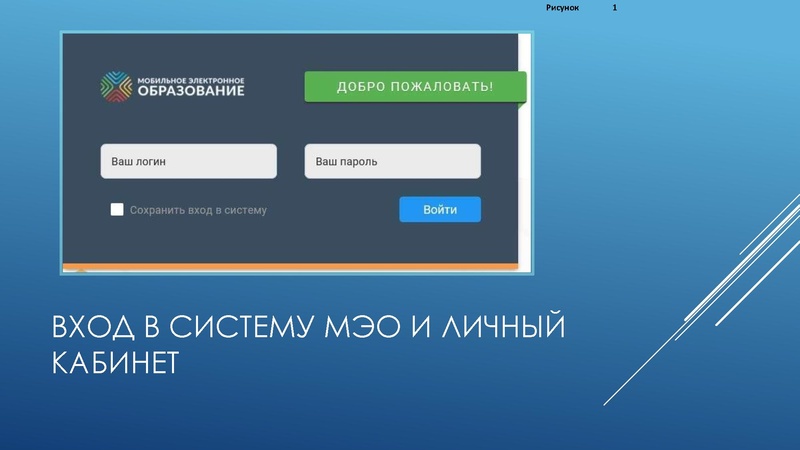800x450 pixels.
Task: Click the 'Ваш пароль' password field
Action: pos(392,161)
